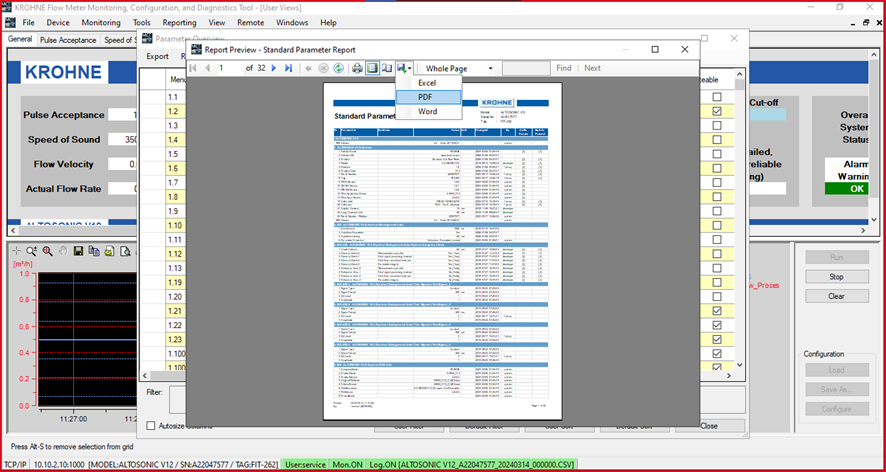Image resolution: width=886 pixels, height=472 pixels.
Task: Uncheck the checkbox in row 1.22
Action: pos(716,325)
